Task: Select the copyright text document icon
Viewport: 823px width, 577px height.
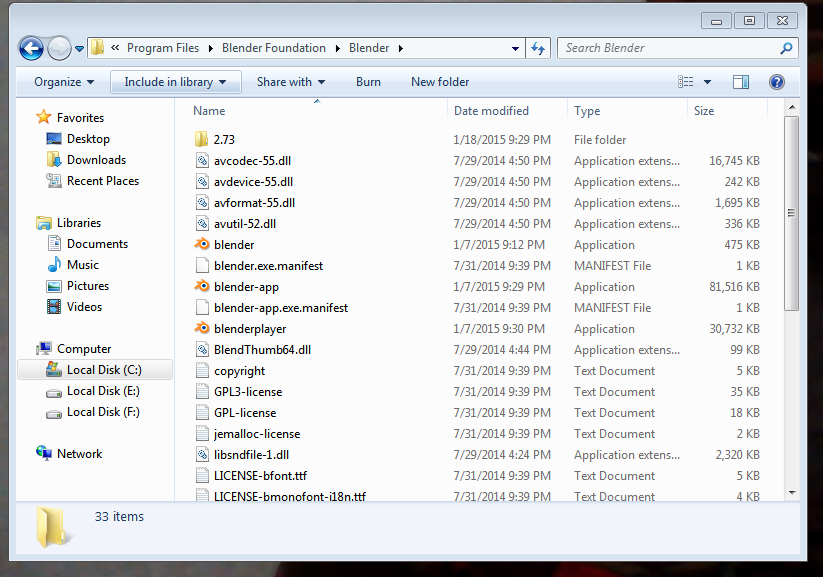Action: [x=202, y=370]
